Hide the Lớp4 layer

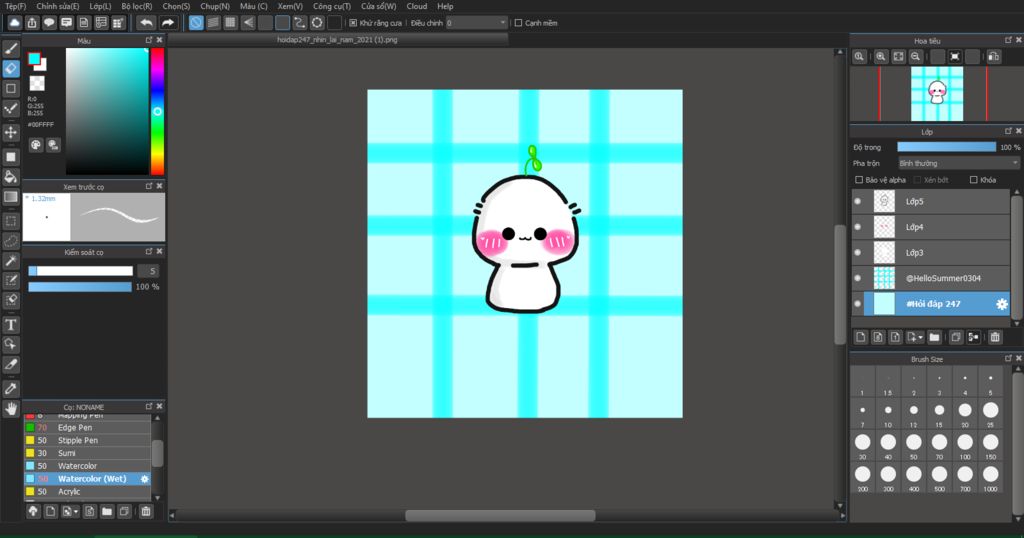point(857,227)
